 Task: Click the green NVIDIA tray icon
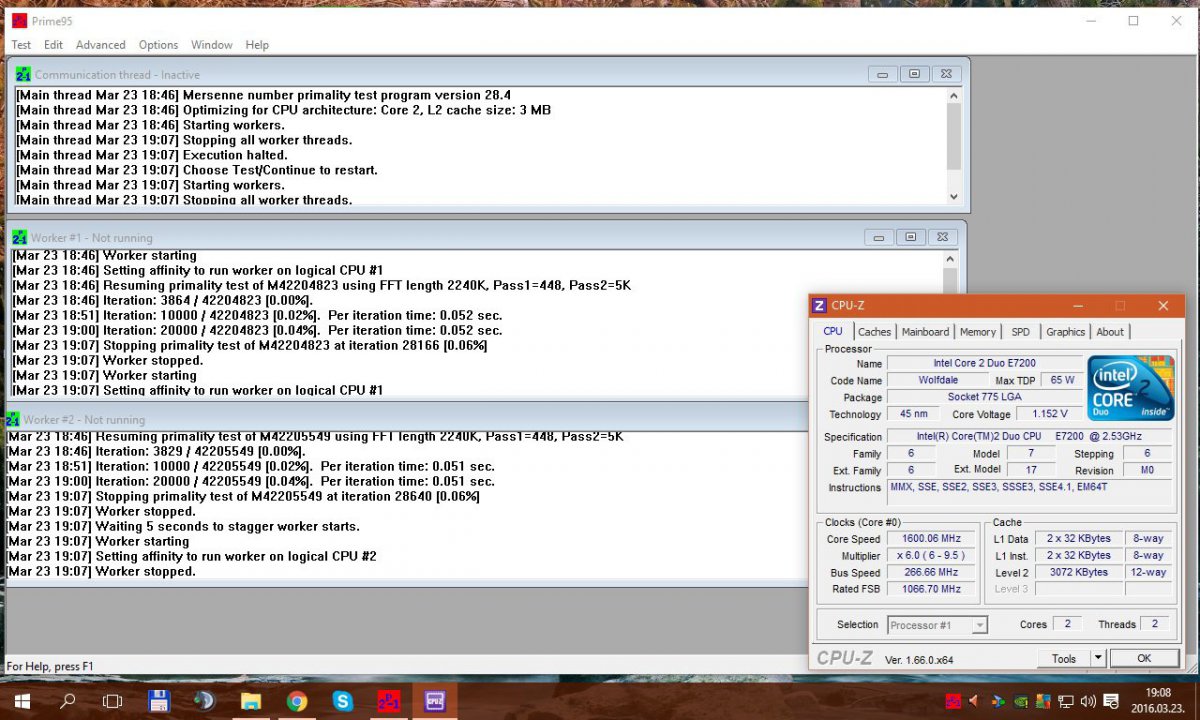click(x=1020, y=701)
